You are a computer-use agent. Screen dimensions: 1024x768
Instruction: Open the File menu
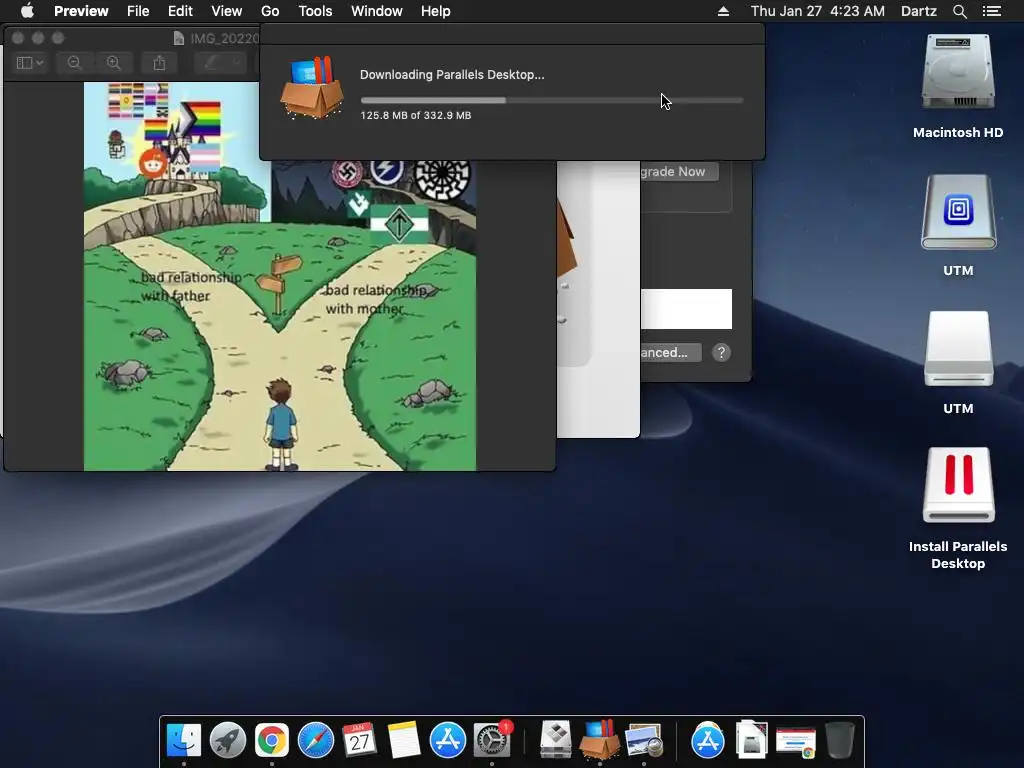138,11
